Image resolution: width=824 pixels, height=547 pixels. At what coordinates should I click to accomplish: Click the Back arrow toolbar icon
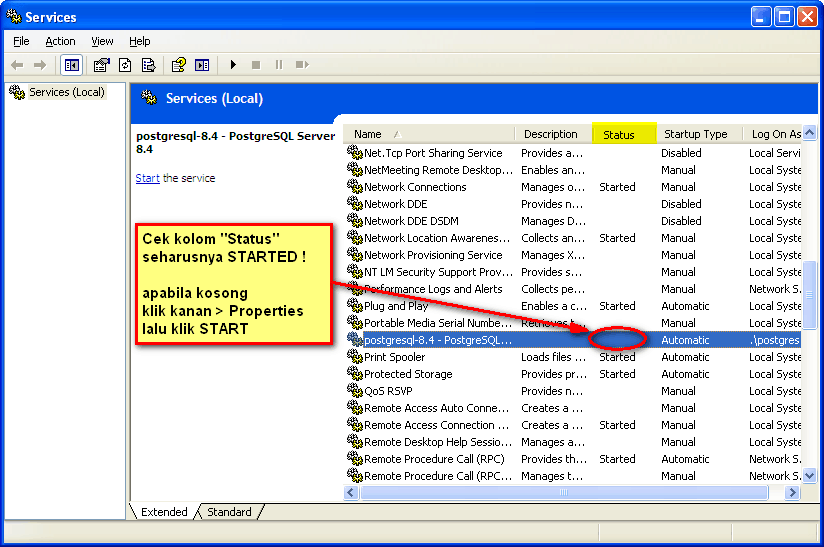17,65
